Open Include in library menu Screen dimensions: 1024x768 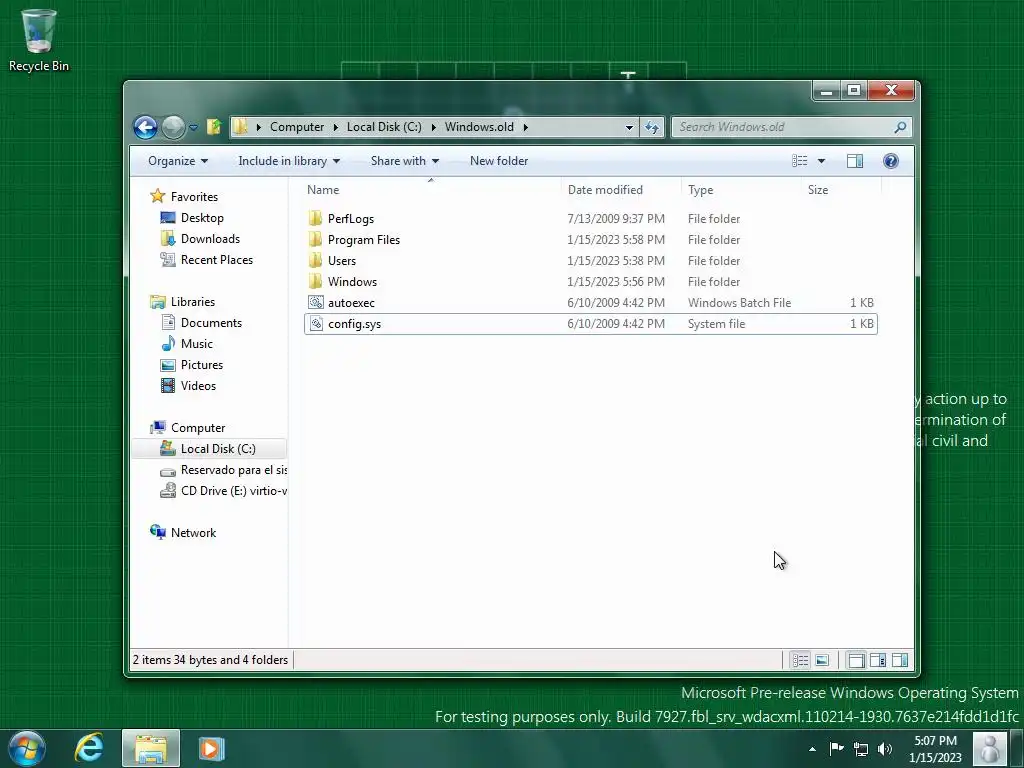(289, 161)
